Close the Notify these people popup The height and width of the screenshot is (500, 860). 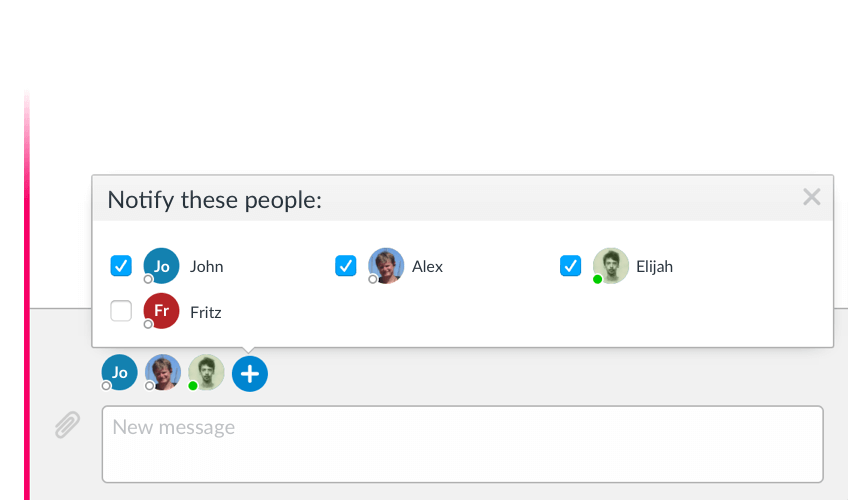(812, 197)
